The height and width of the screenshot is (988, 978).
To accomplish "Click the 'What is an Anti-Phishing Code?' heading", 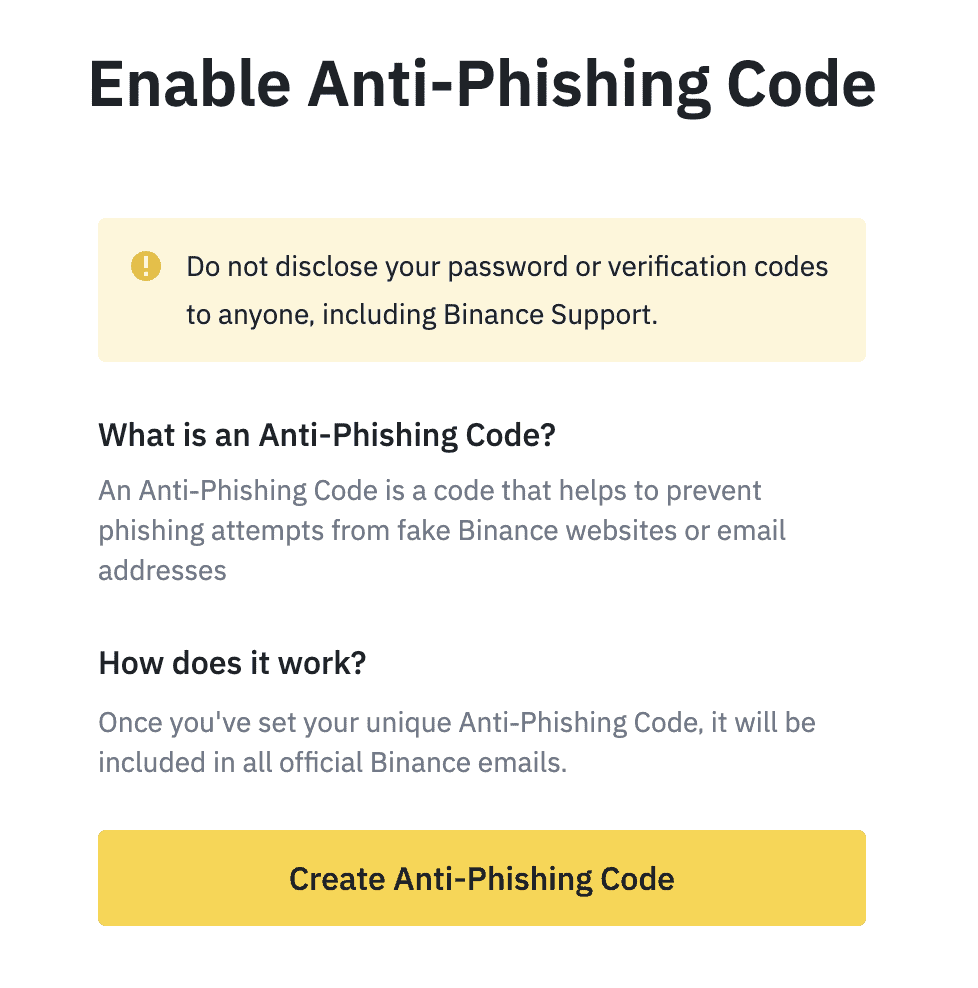I will tap(327, 436).
